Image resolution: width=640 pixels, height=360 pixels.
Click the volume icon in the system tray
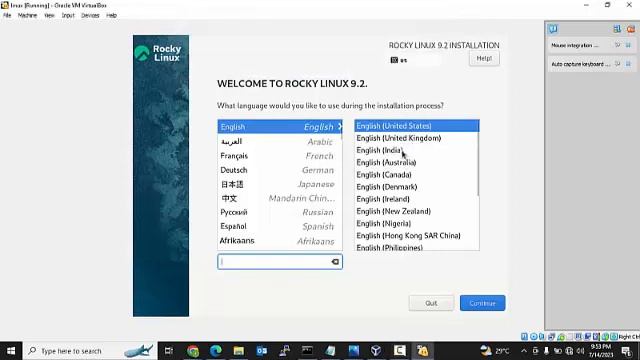tap(580, 351)
